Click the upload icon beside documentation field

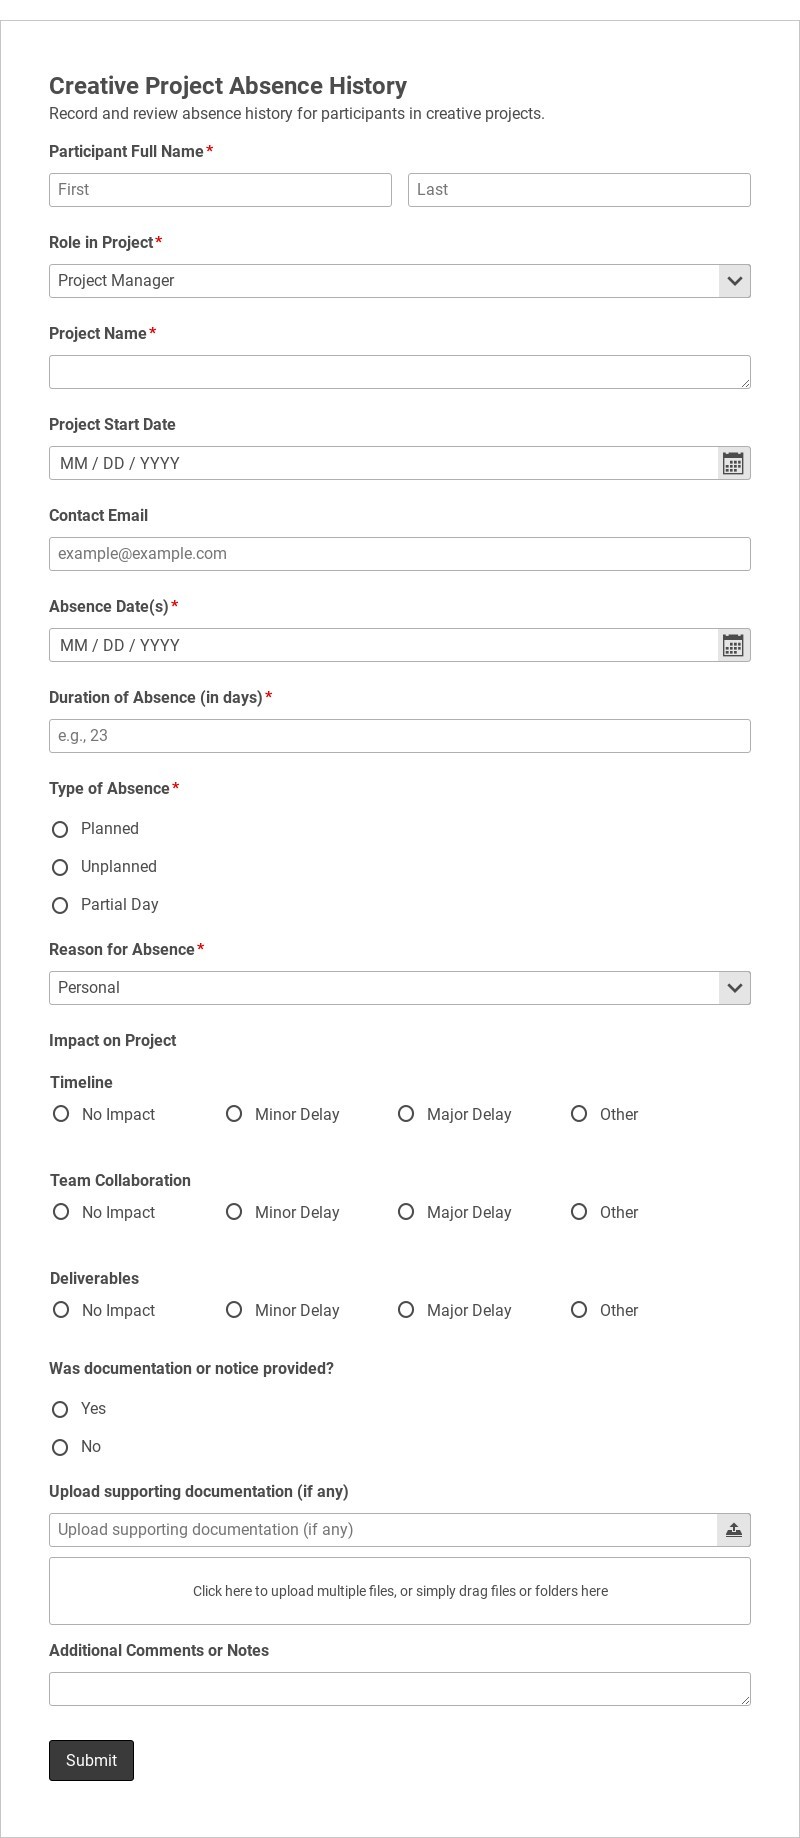pos(733,1530)
